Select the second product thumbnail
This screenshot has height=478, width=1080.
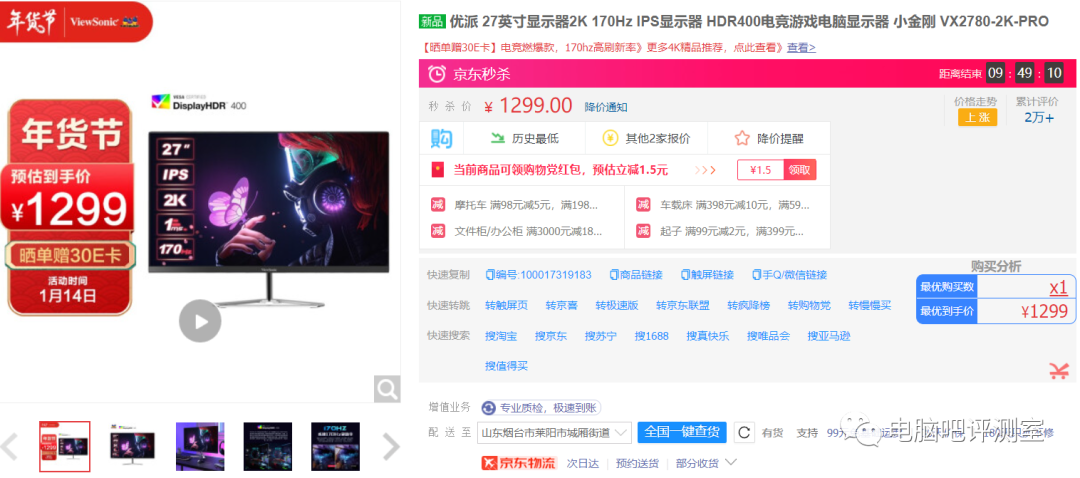click(132, 446)
